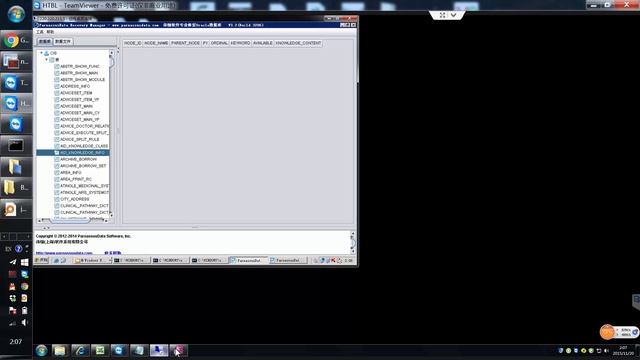Click the ORDINAL column header
Screen dimensions: 640x360
coord(219,43)
